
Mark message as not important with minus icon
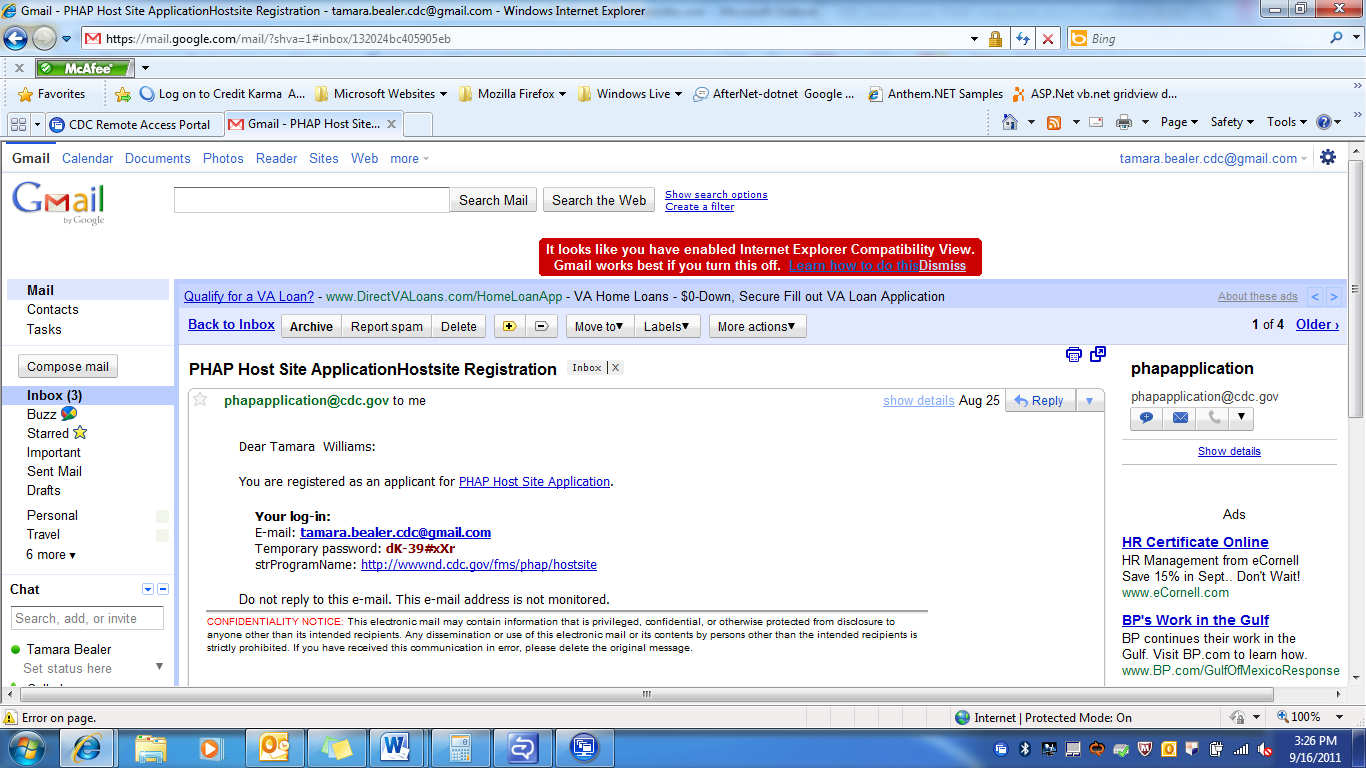click(541, 326)
